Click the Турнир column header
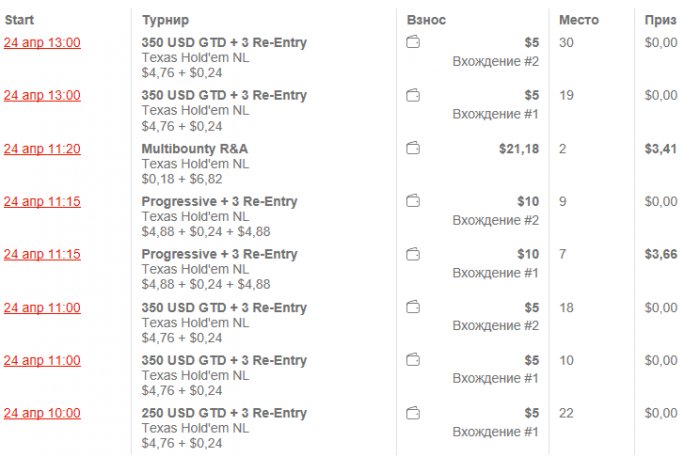700x457 pixels. (x=165, y=20)
